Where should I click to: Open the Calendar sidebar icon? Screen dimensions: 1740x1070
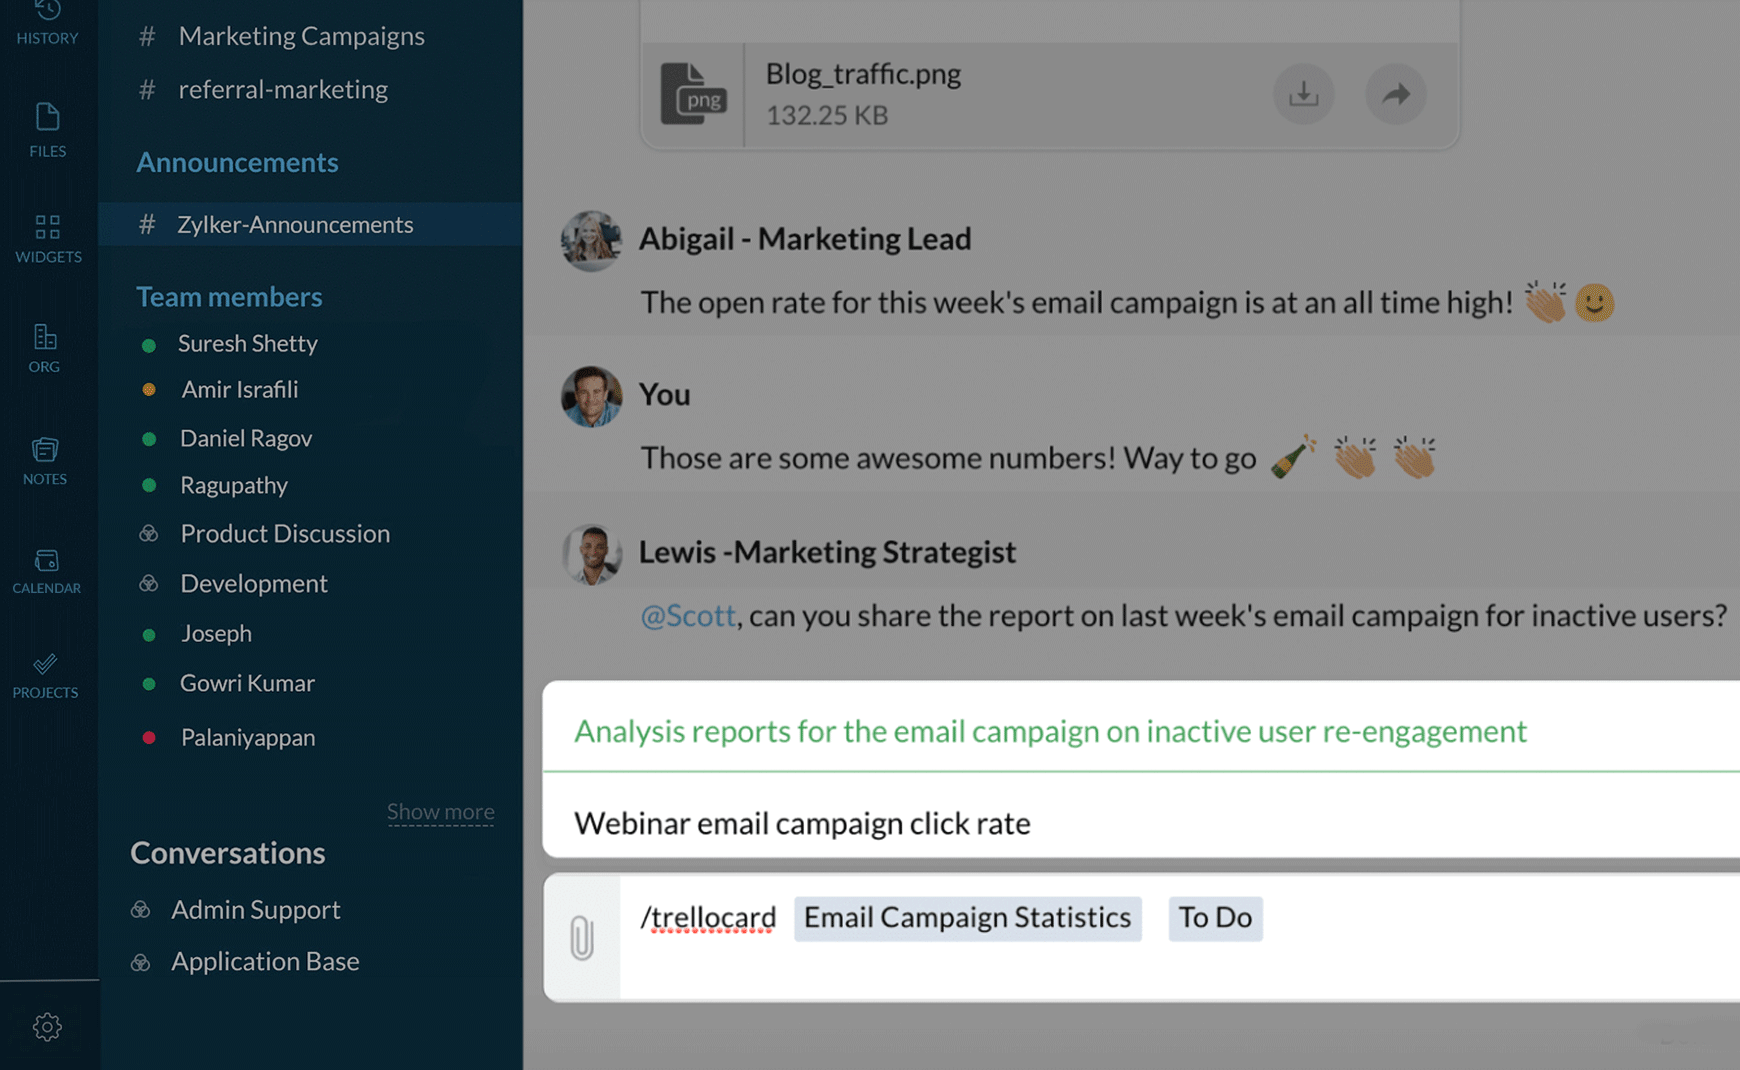[46, 571]
